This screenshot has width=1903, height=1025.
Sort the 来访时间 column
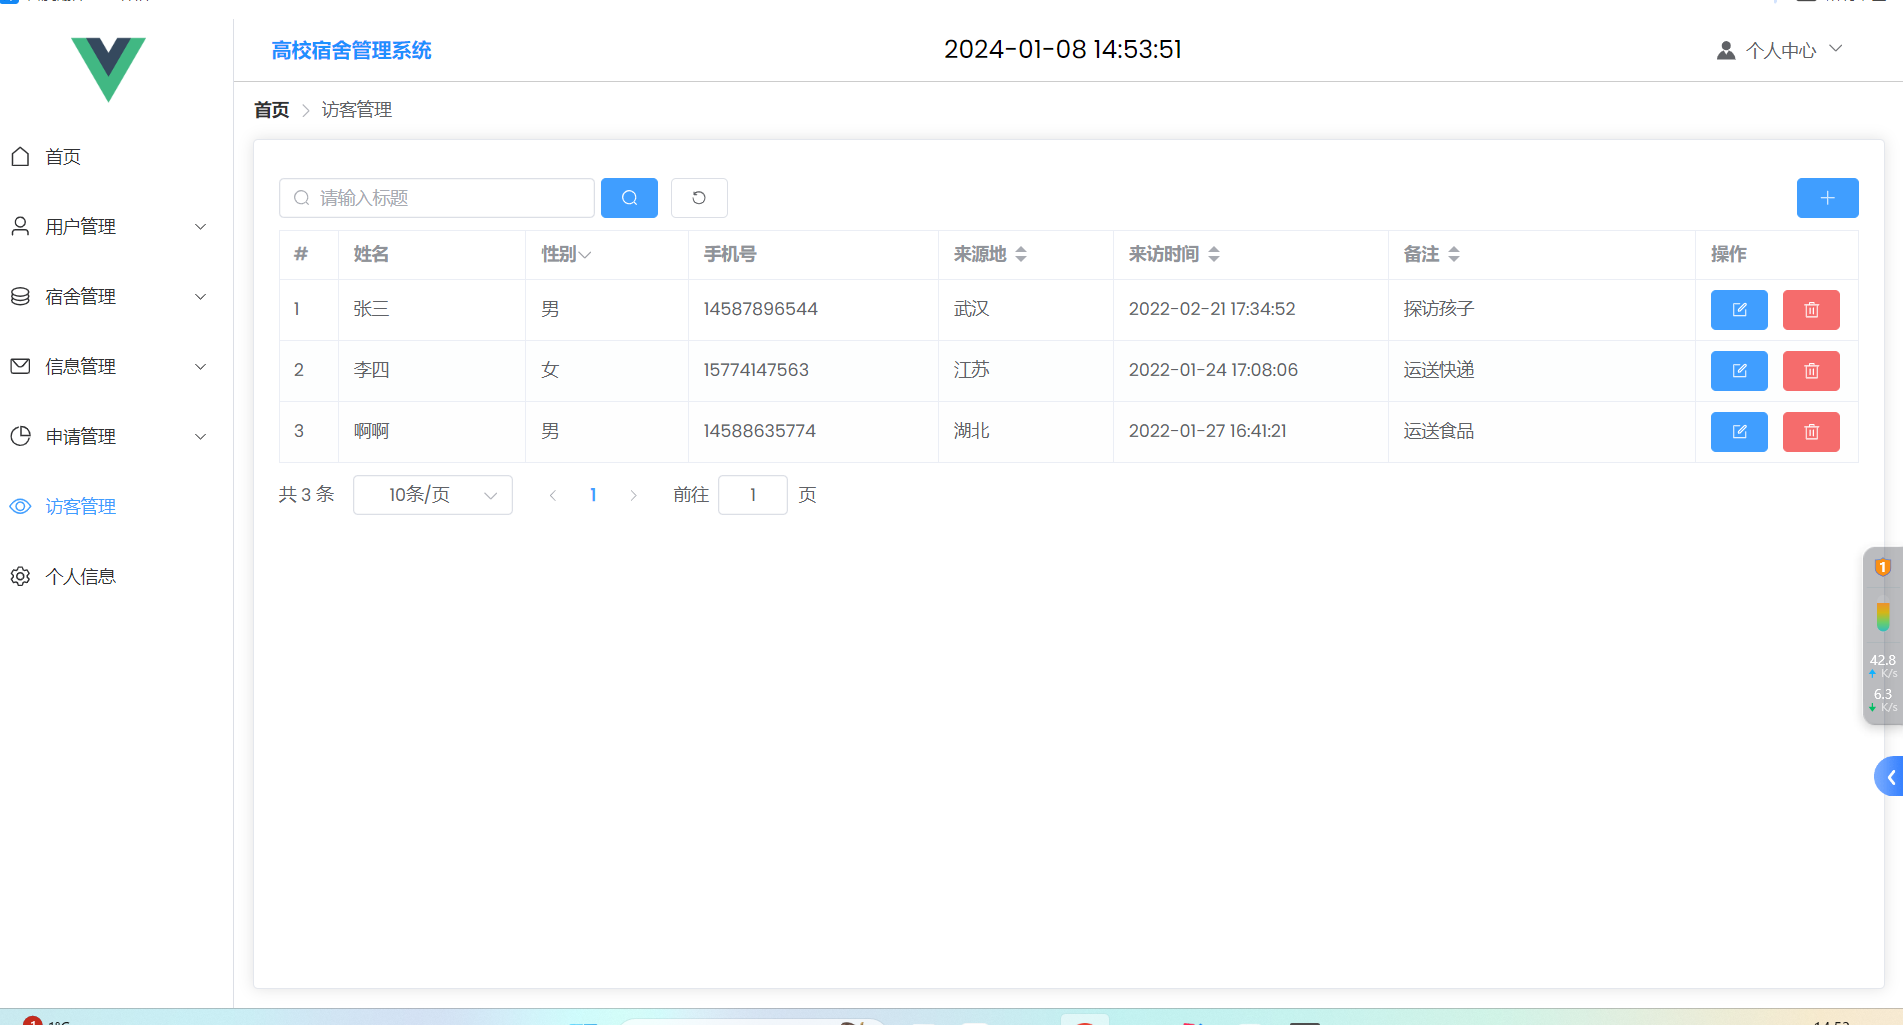(1214, 254)
